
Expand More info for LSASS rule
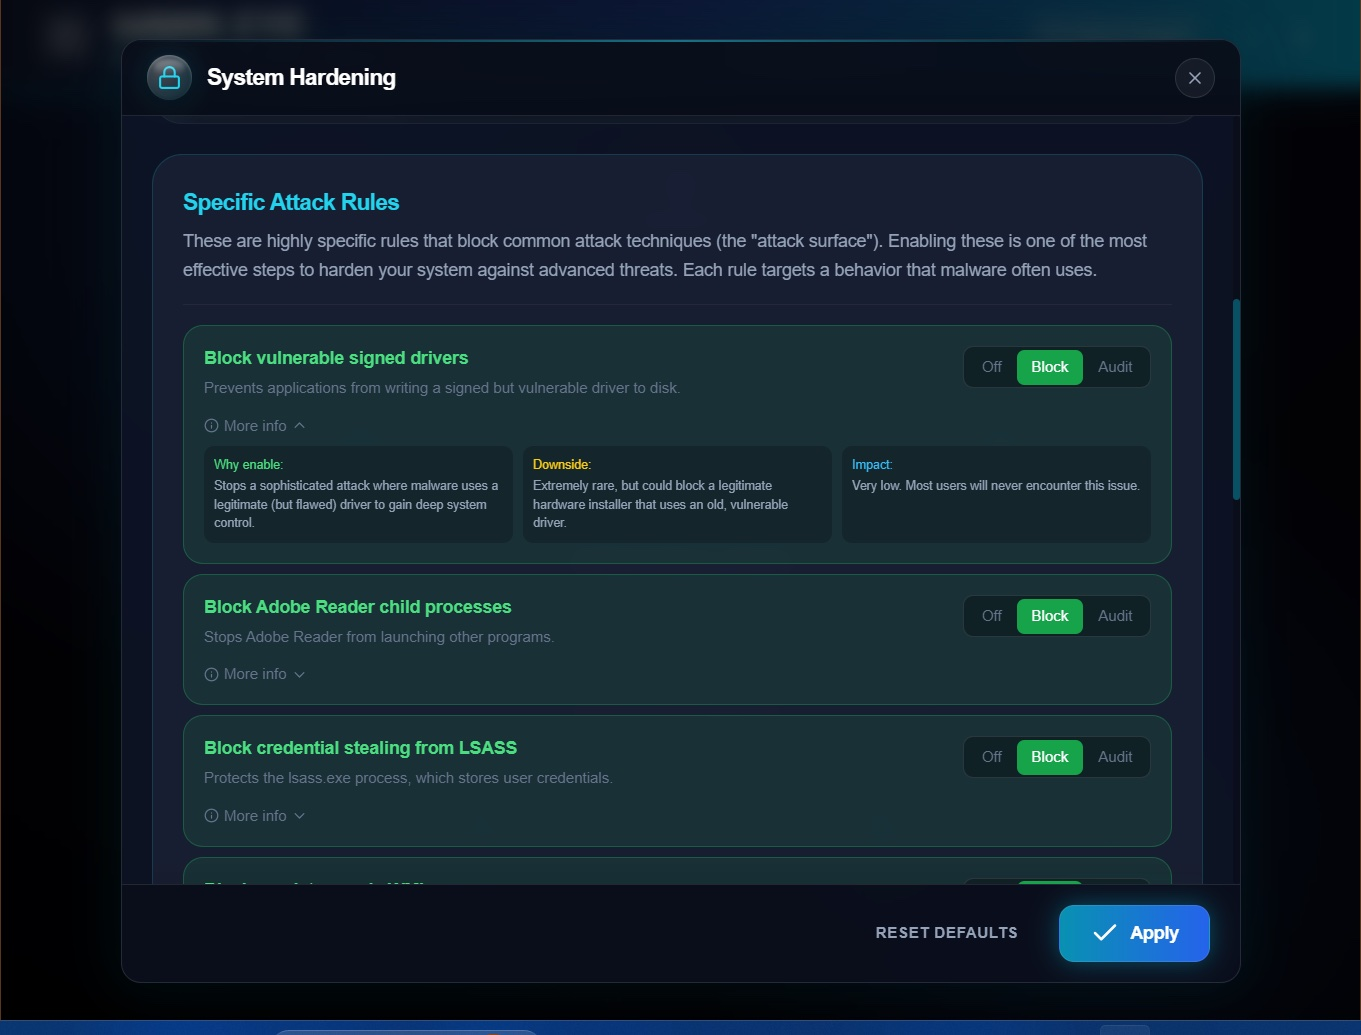[254, 815]
